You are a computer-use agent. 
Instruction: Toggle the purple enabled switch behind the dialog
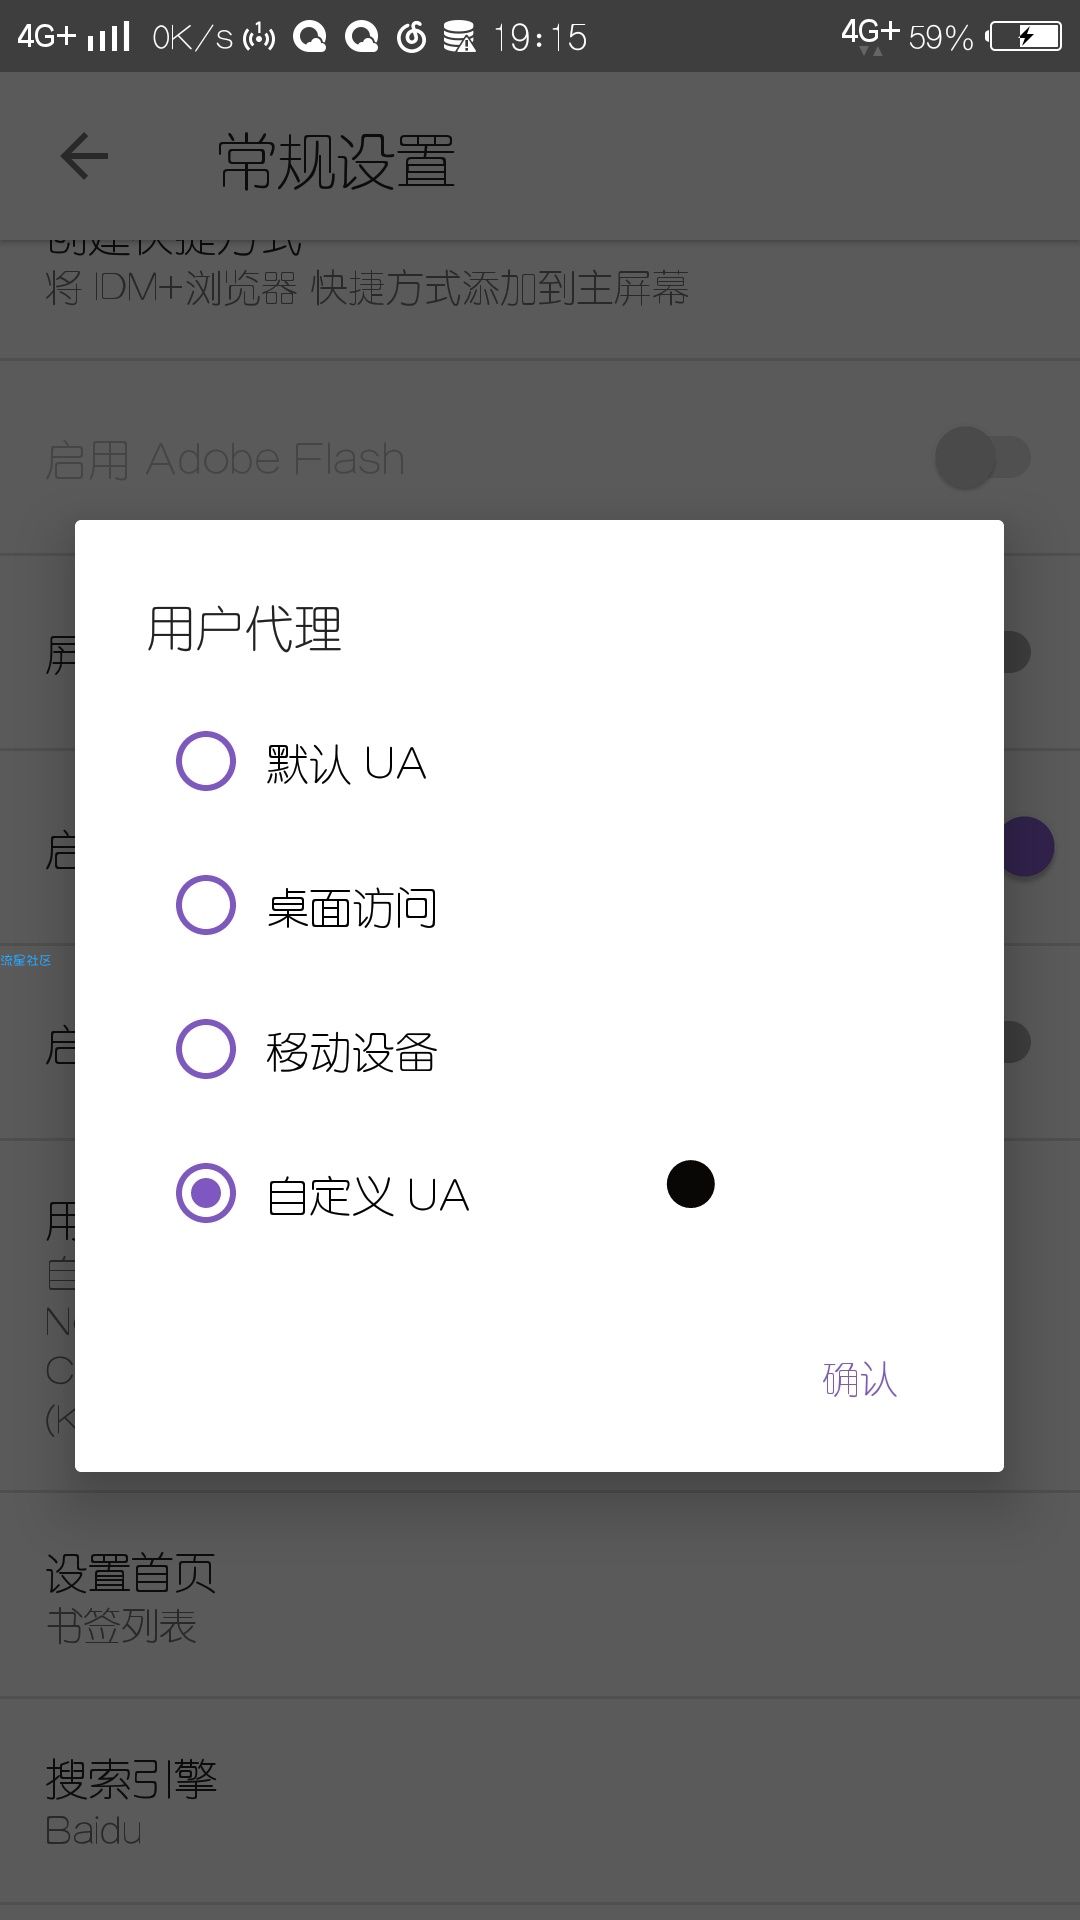click(1028, 847)
